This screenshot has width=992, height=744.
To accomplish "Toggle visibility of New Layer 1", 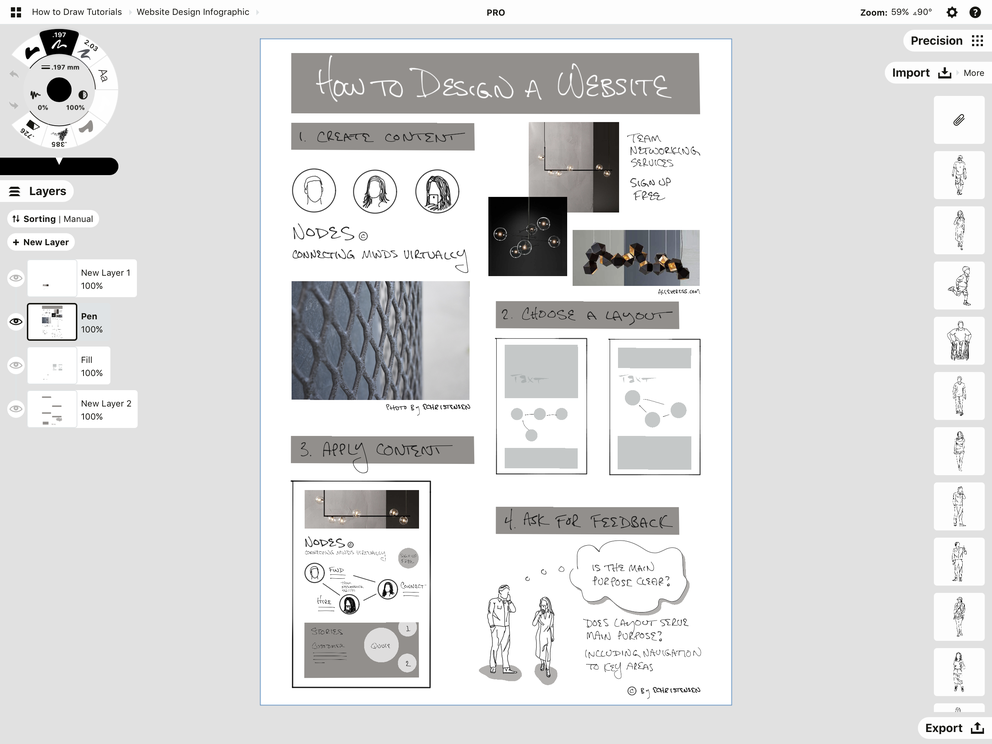I will [15, 277].
